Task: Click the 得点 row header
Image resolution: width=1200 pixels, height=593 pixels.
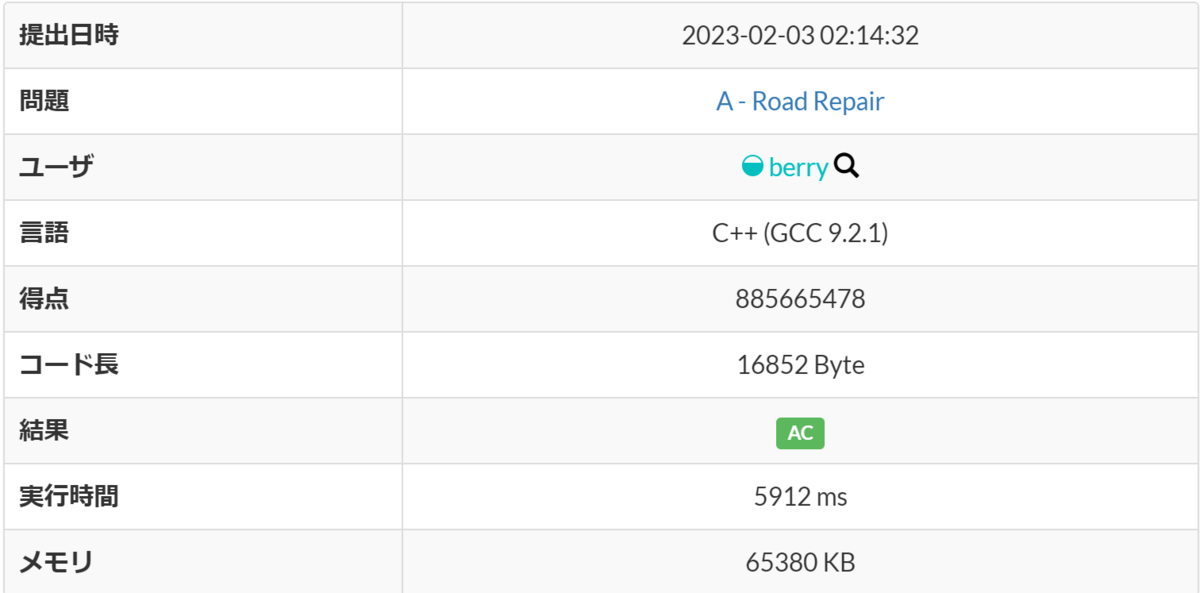Action: 203,299
